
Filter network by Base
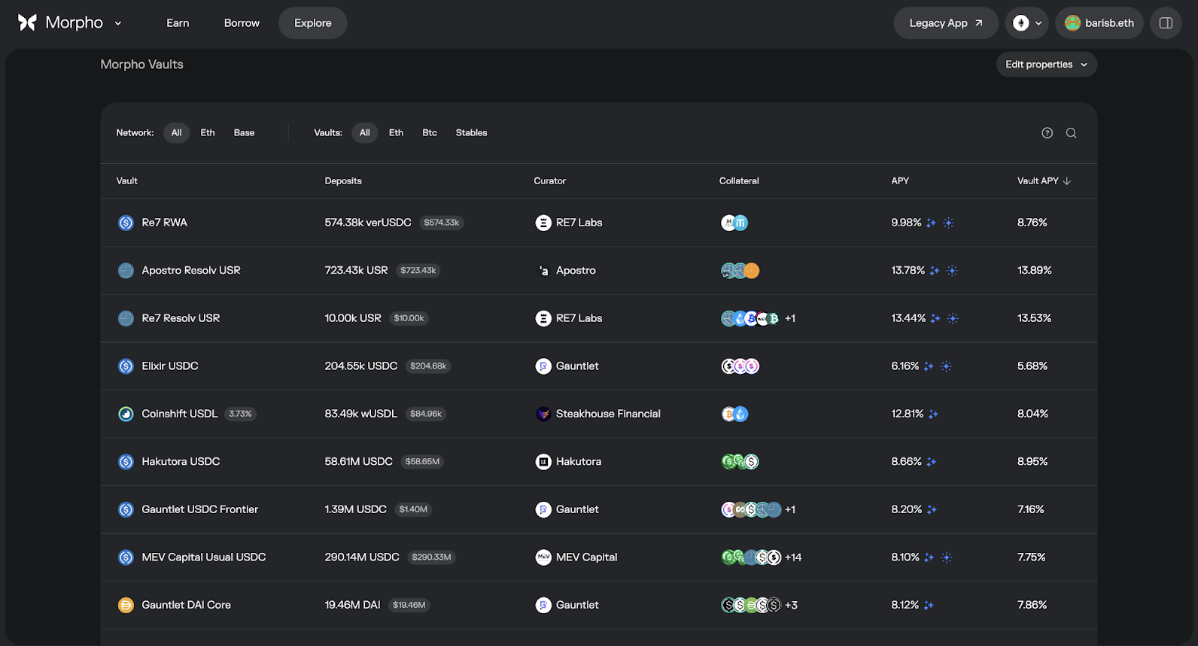point(244,133)
